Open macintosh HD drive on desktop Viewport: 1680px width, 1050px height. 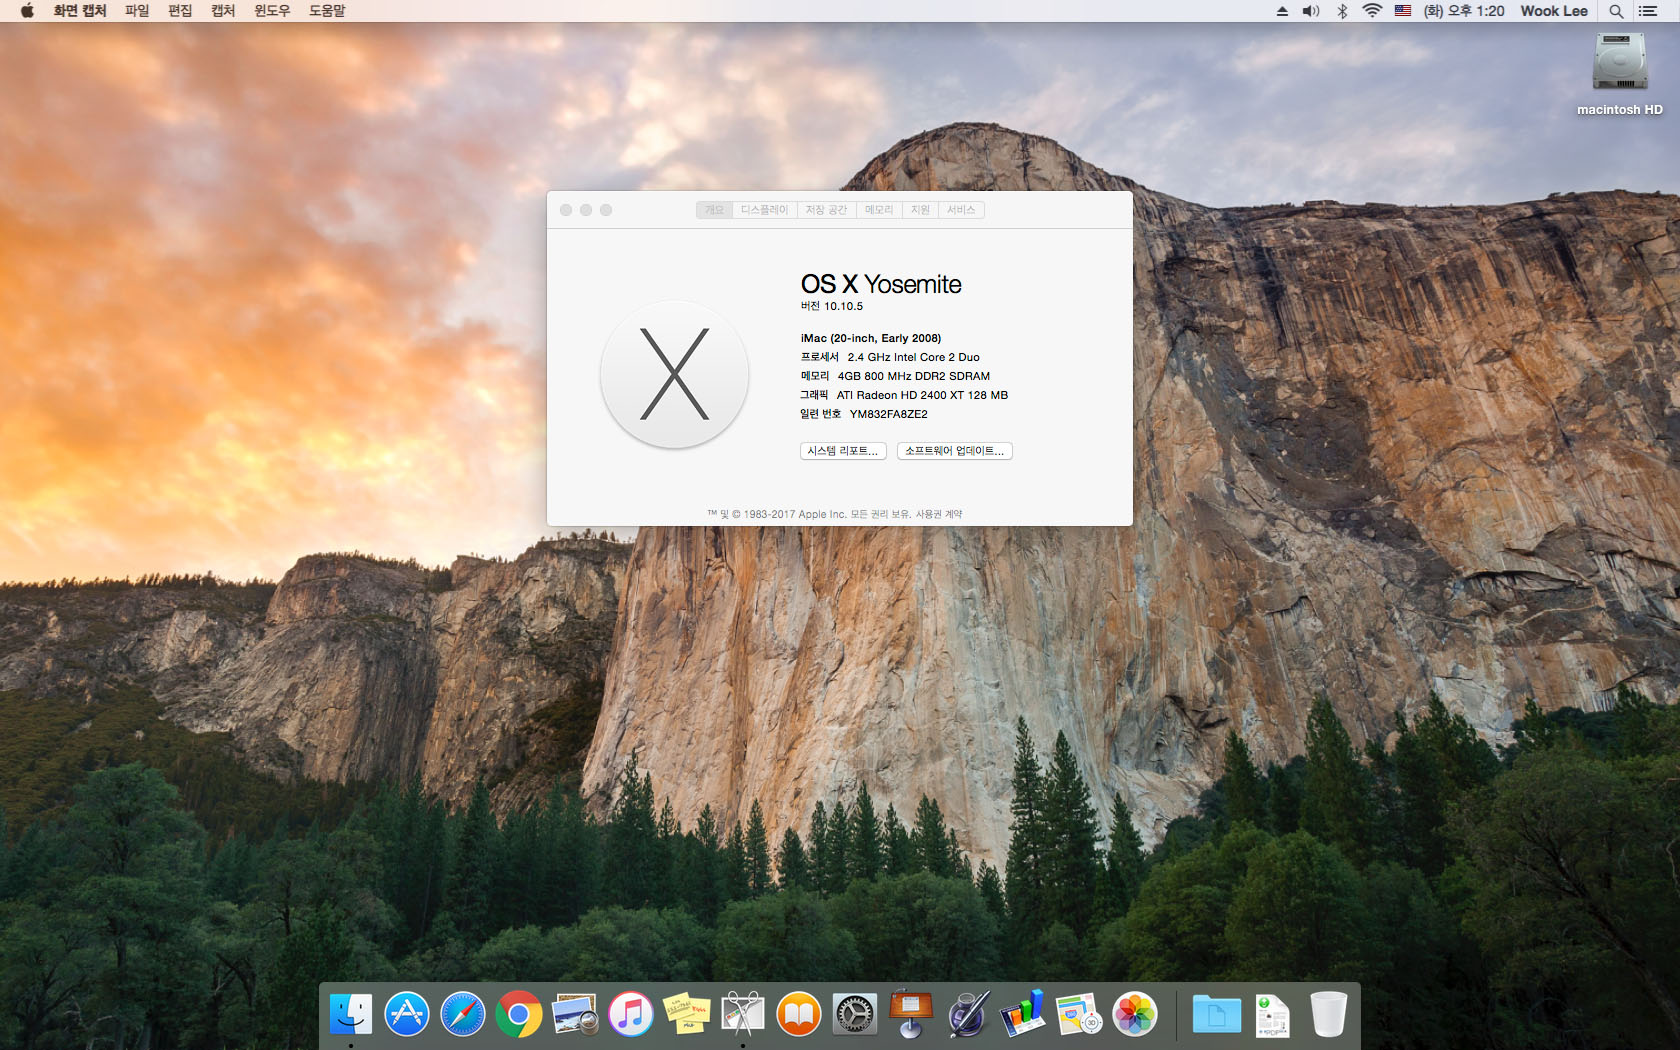tap(1619, 65)
